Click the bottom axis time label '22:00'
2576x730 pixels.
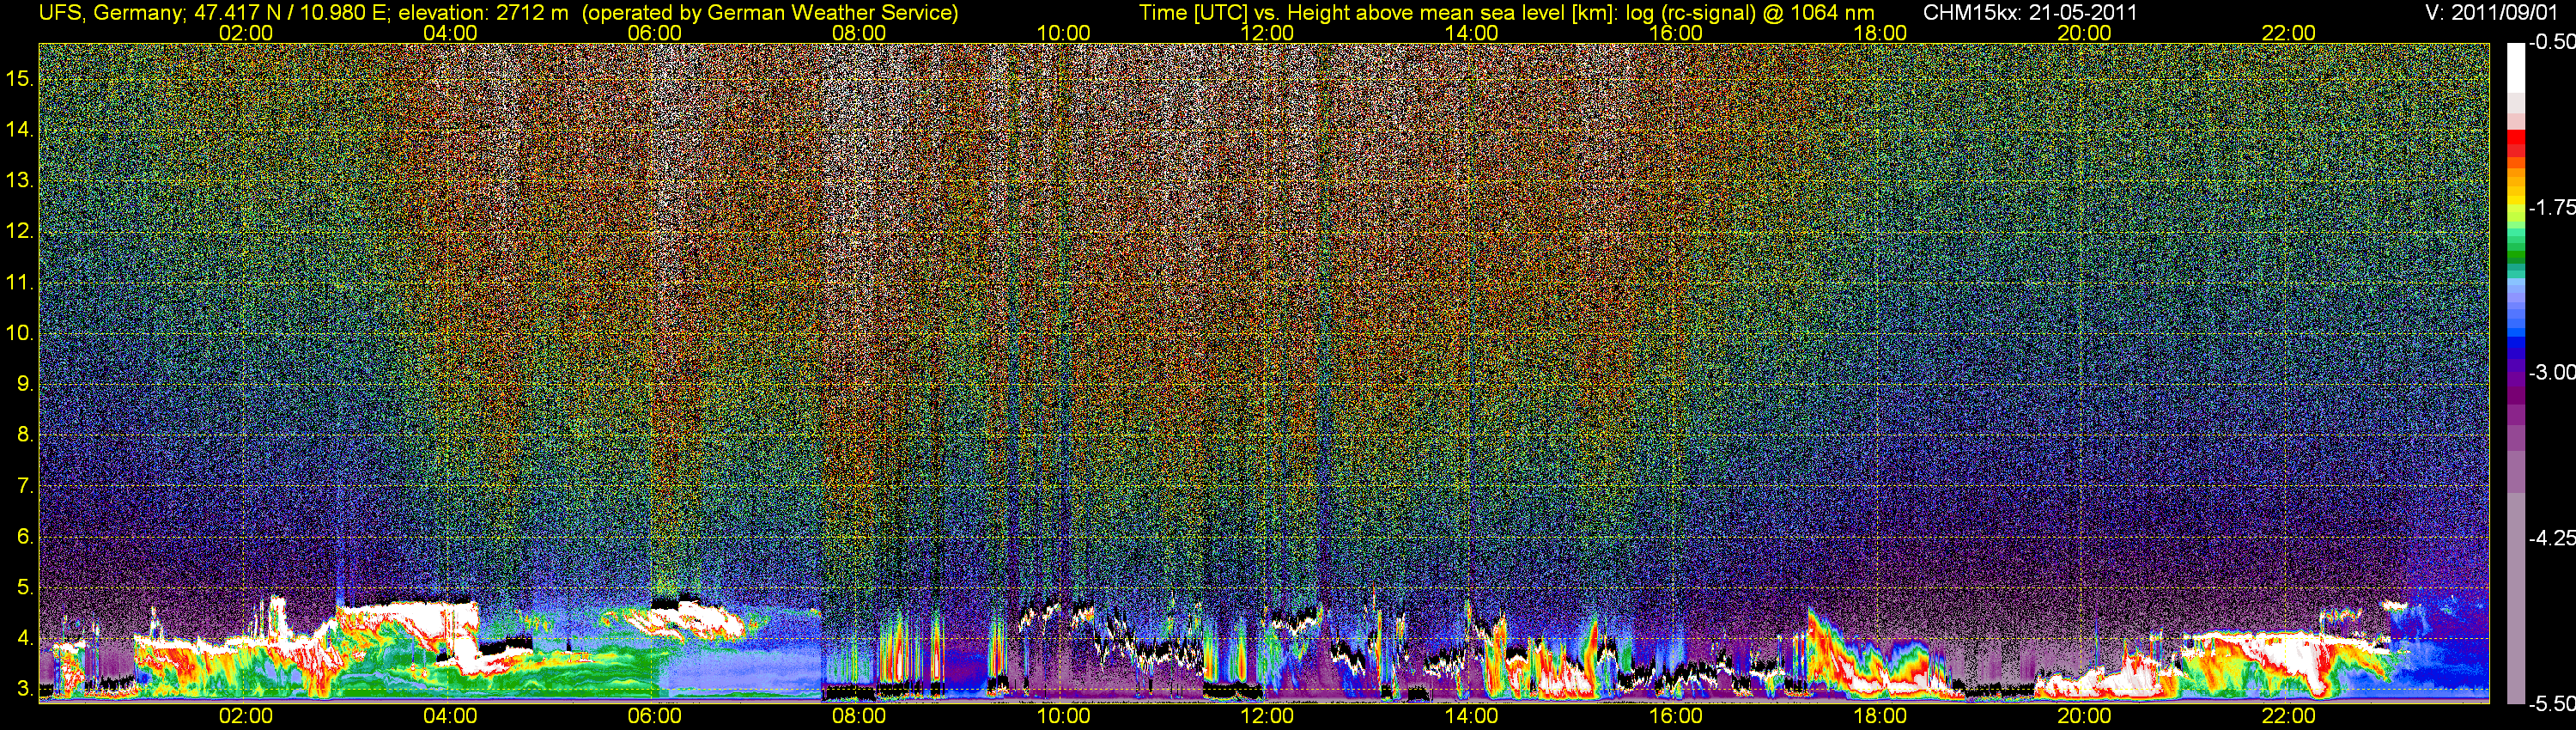pyautogui.click(x=2289, y=717)
